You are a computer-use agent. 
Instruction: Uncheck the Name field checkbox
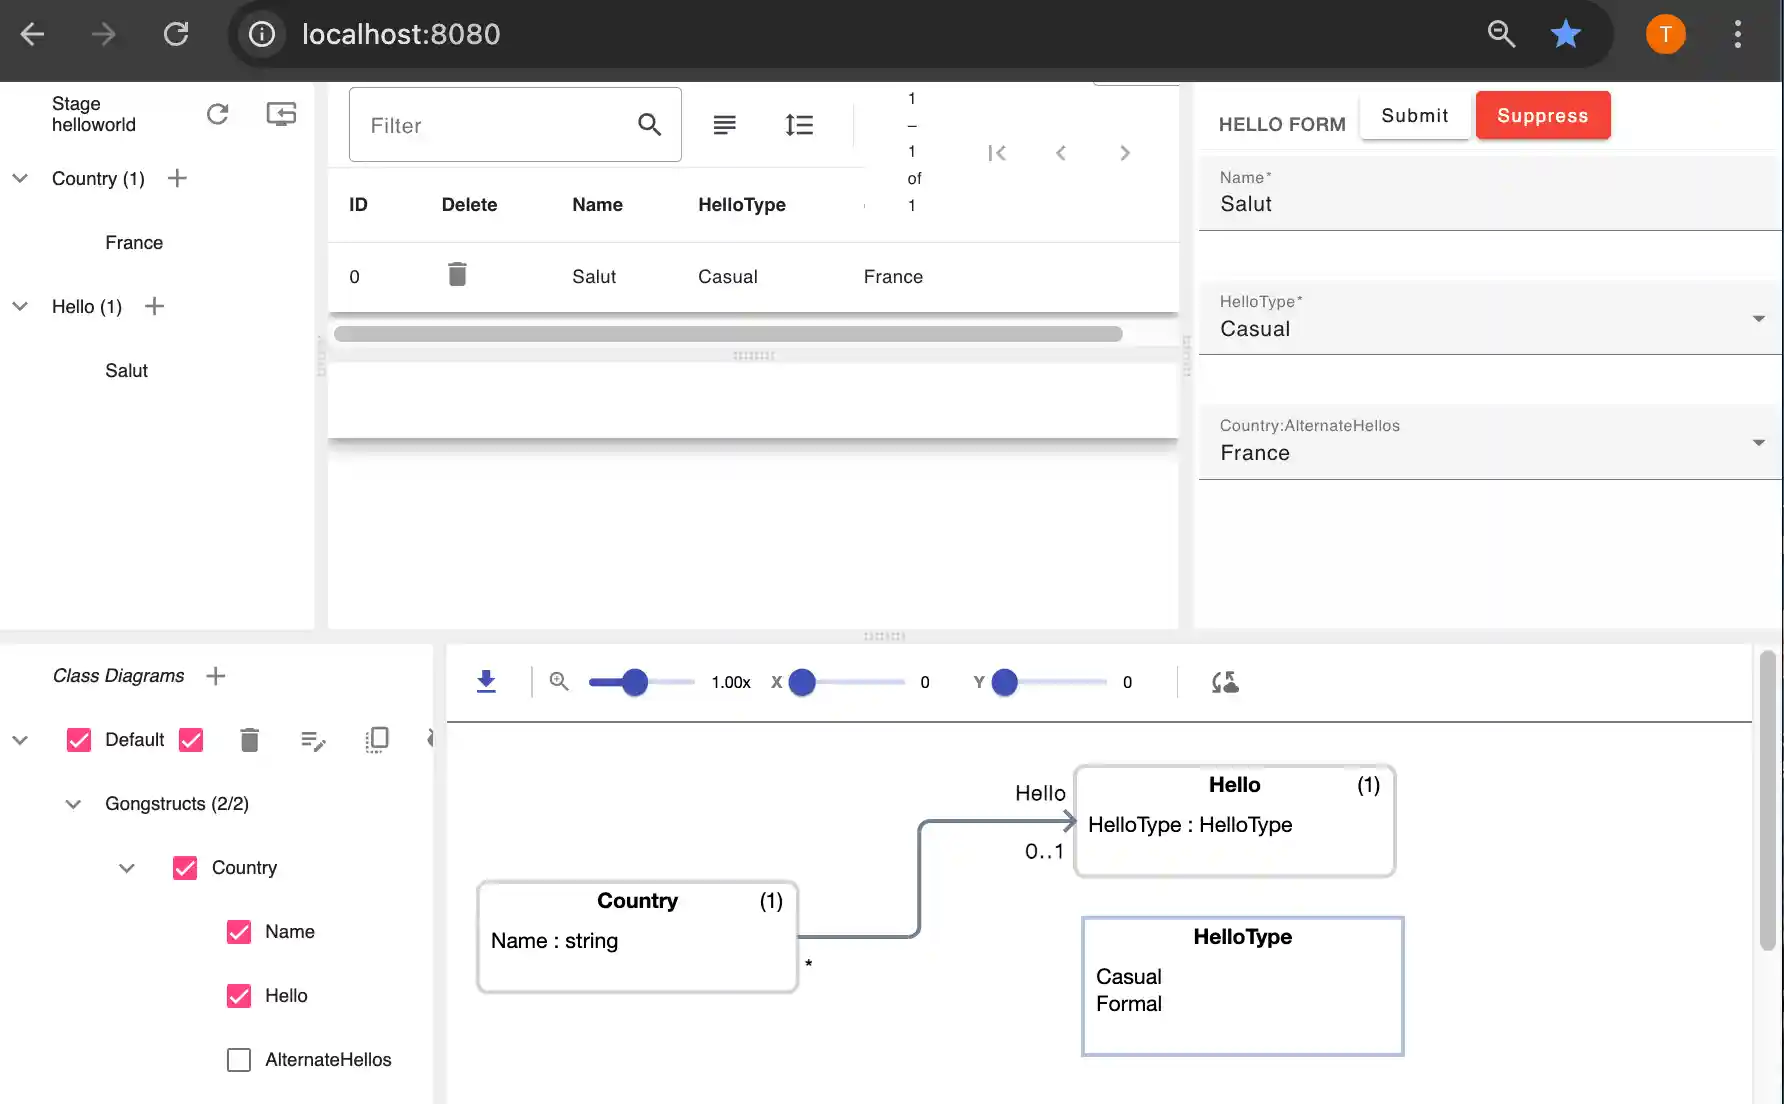point(239,932)
